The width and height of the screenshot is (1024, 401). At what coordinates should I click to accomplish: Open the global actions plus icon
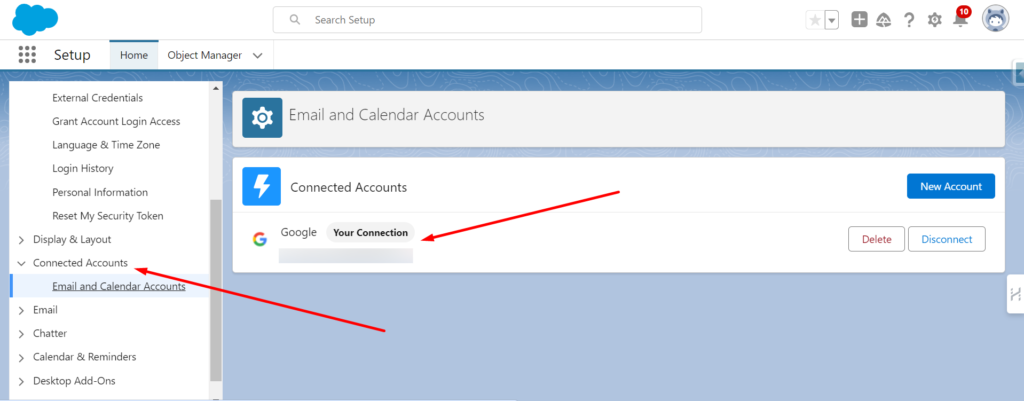859,20
